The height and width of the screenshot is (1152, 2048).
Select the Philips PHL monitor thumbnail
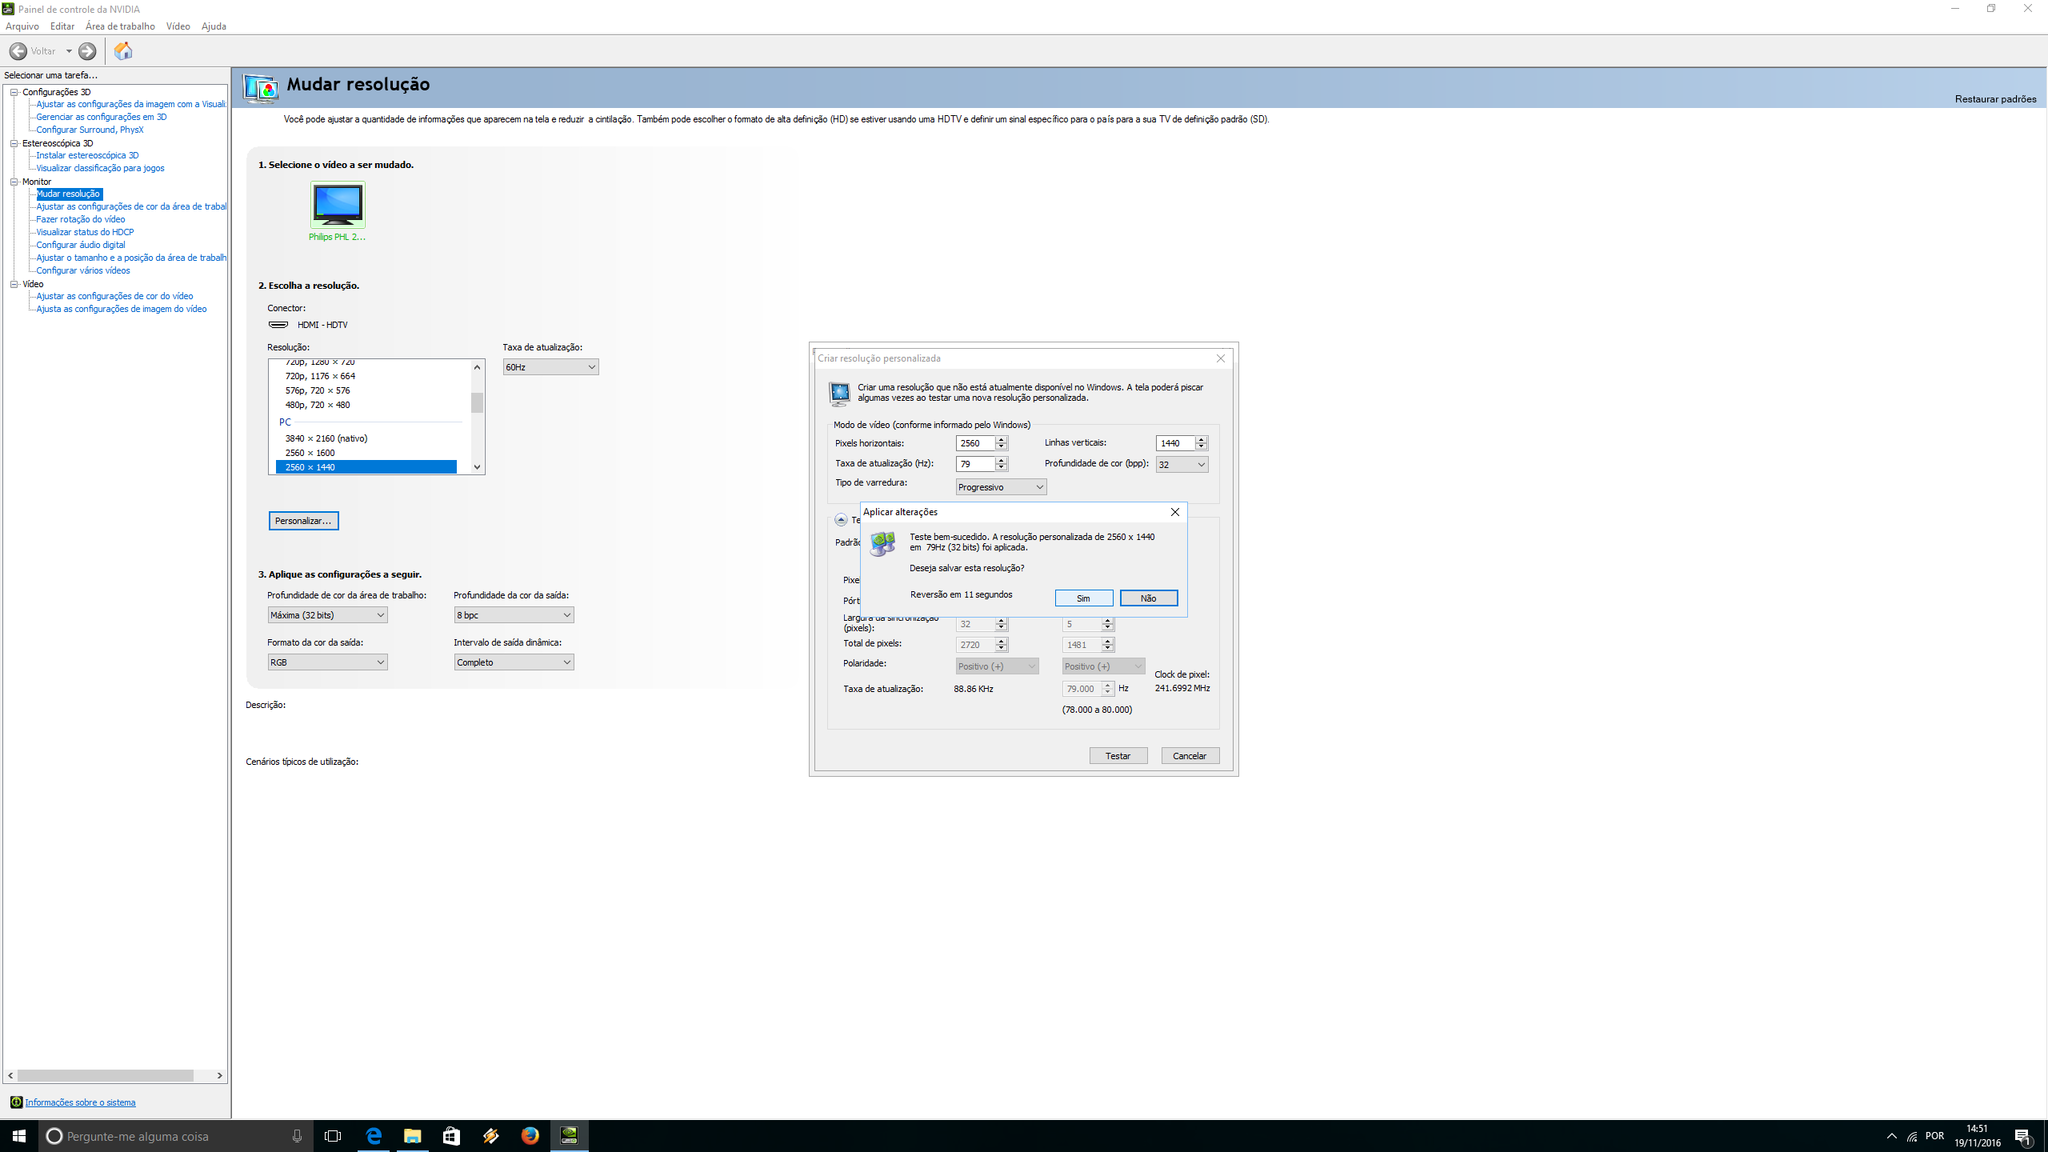(x=337, y=205)
